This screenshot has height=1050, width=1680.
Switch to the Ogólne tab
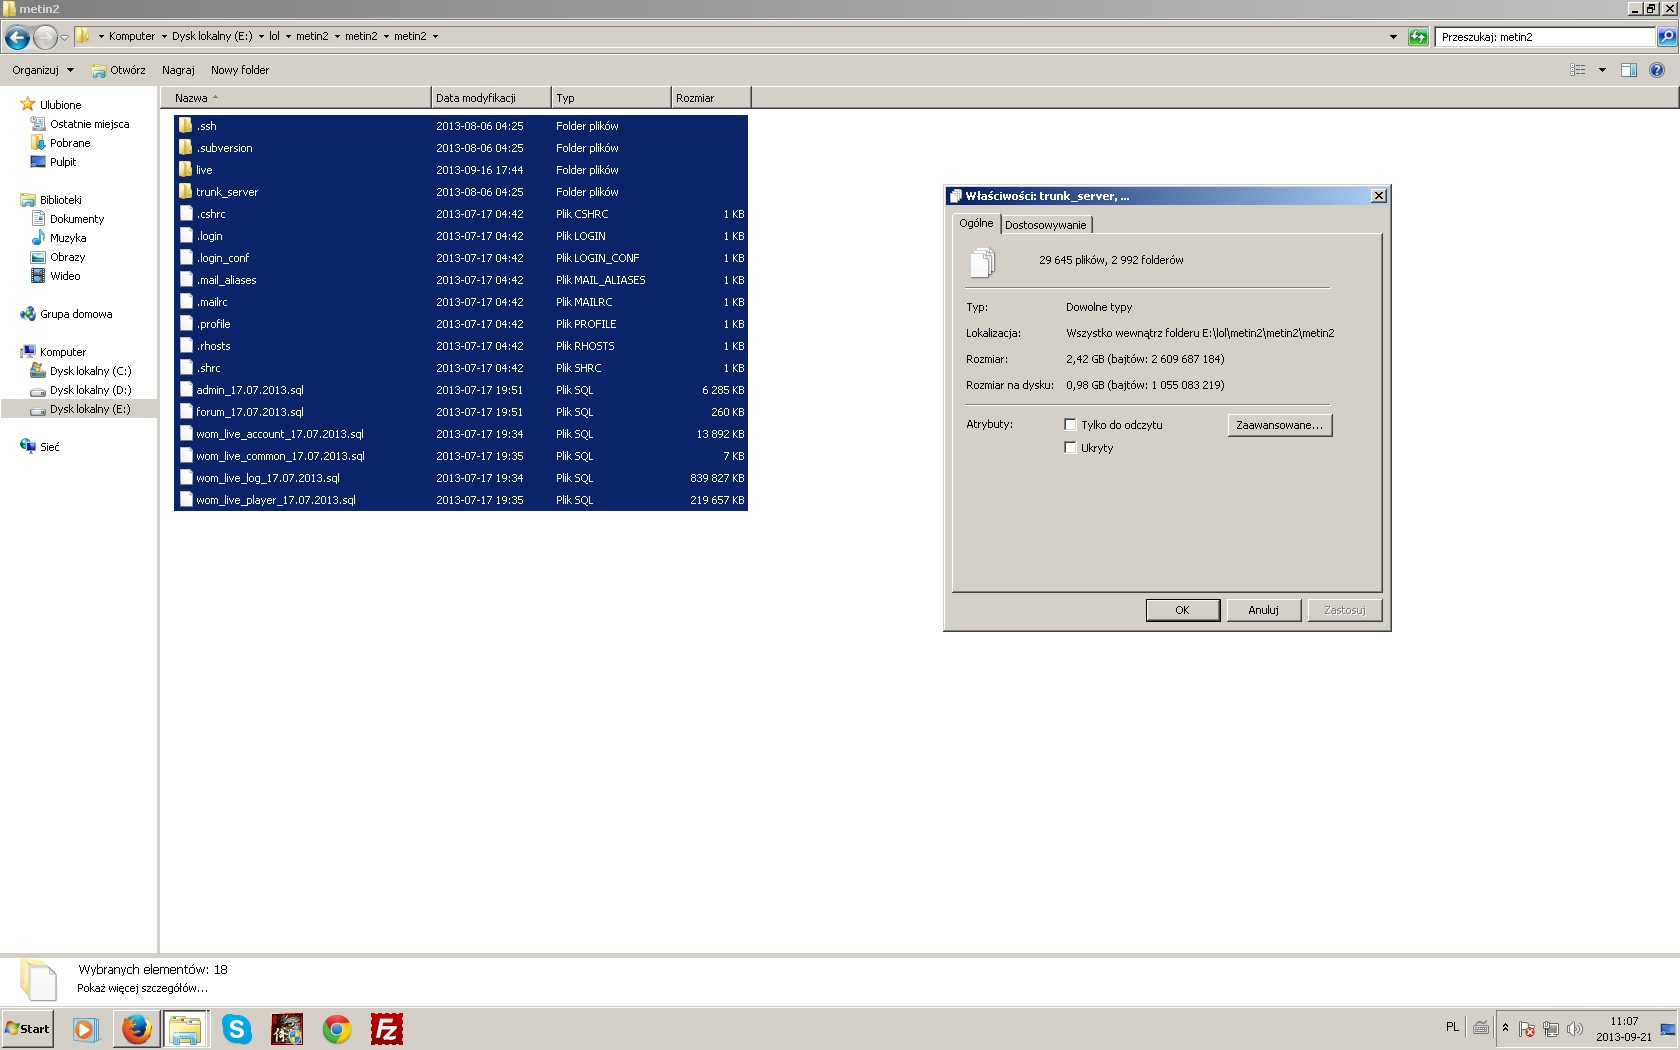pyautogui.click(x=976, y=223)
